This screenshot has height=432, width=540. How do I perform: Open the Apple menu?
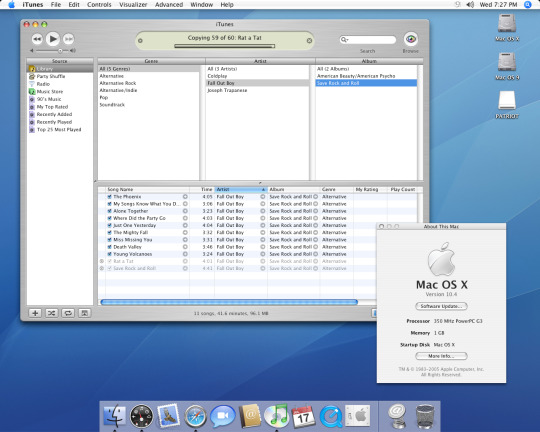point(11,5)
